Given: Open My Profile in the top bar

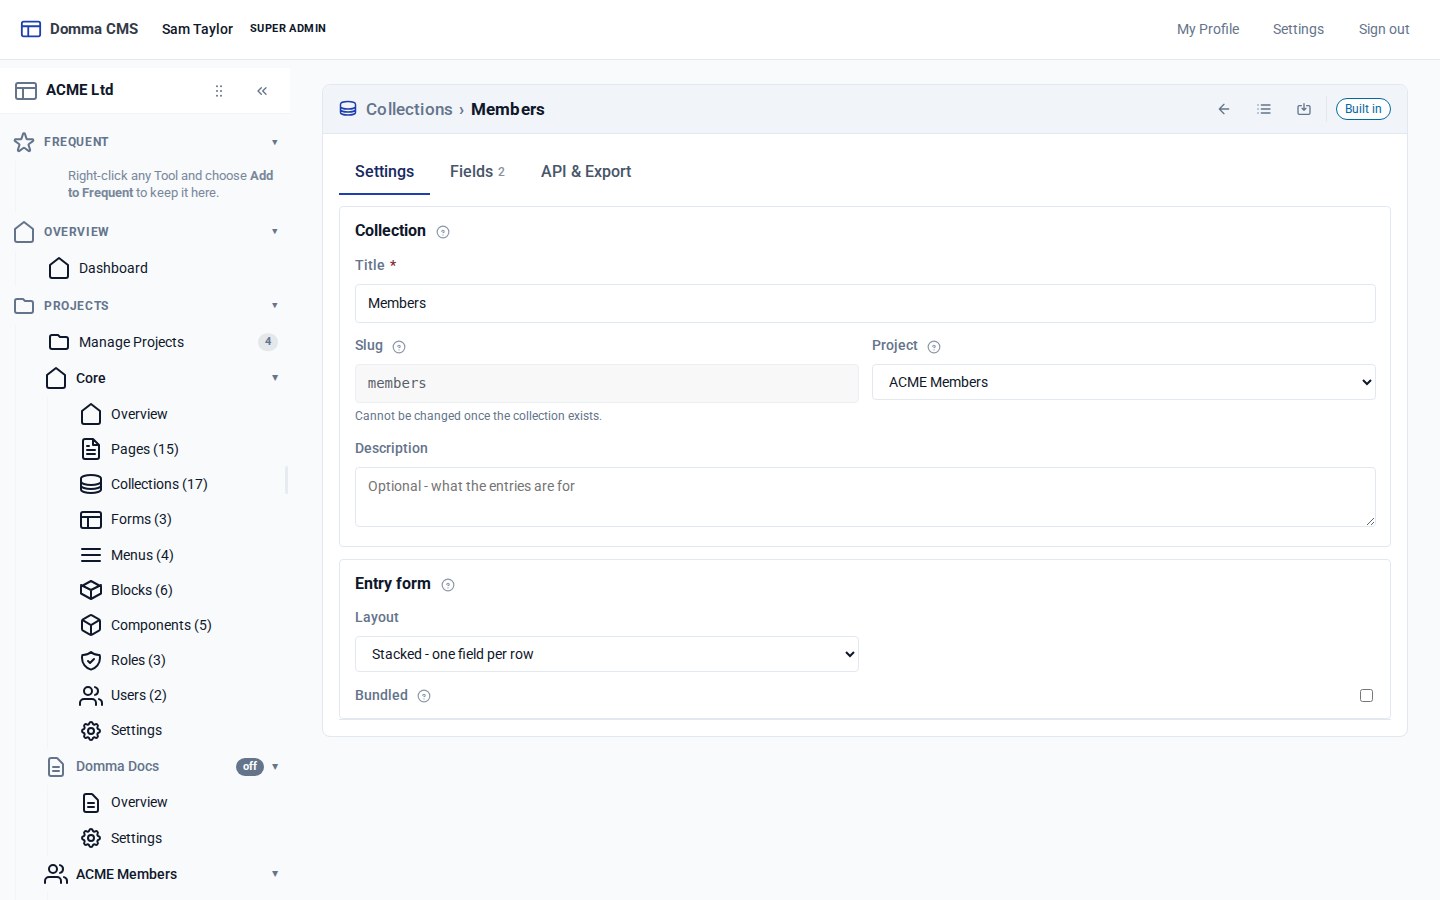Looking at the screenshot, I should coord(1208,29).
